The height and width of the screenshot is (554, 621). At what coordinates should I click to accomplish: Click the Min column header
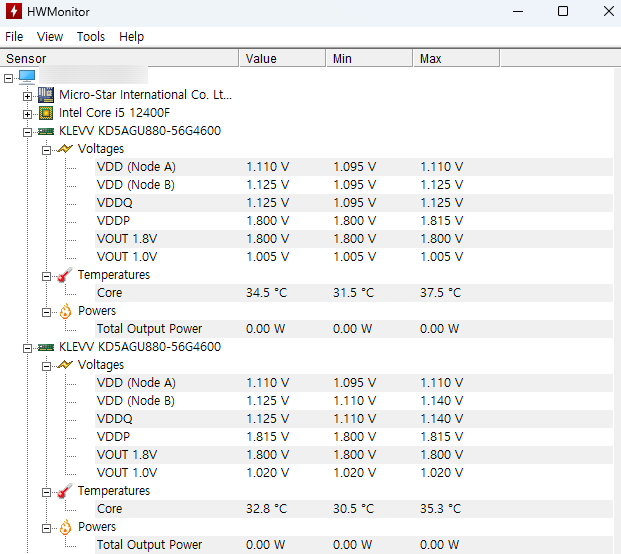pos(370,59)
